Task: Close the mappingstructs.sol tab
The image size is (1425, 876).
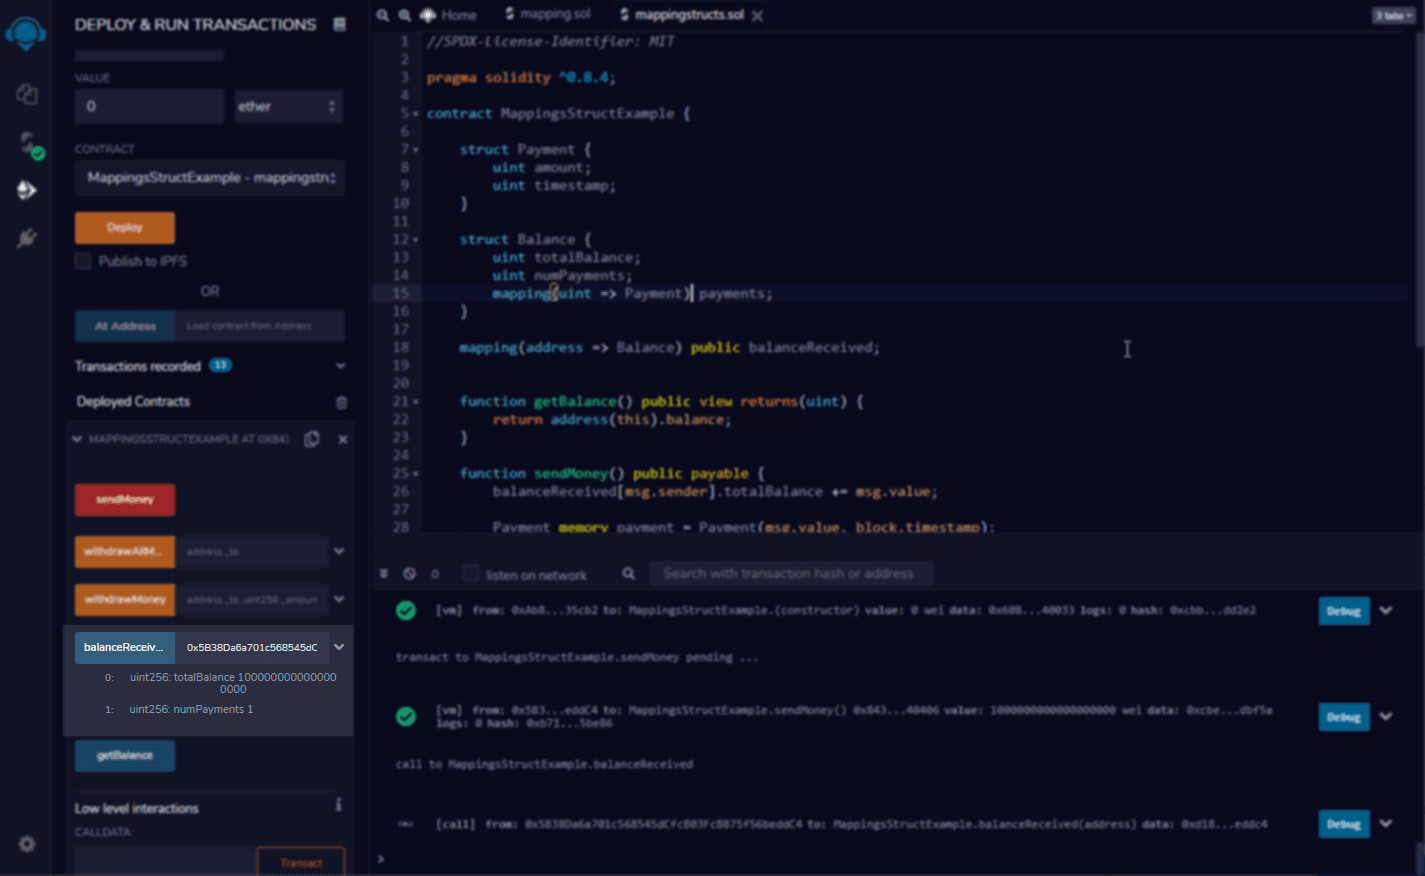Action: pyautogui.click(x=757, y=16)
